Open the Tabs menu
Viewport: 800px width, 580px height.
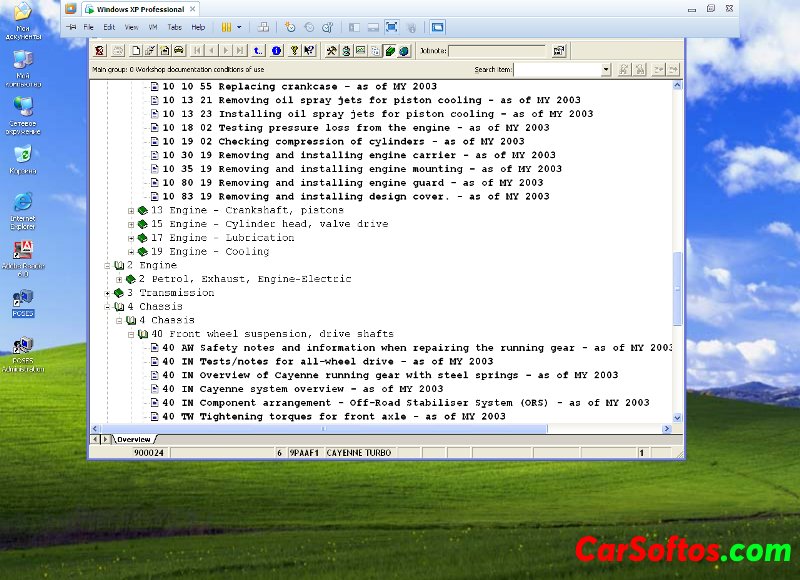[175, 27]
